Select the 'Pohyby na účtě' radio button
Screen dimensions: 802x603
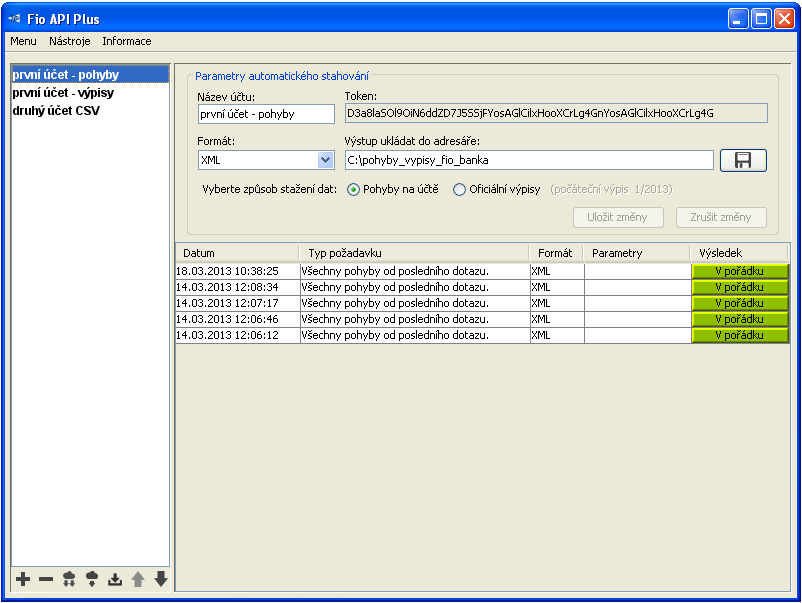(353, 190)
